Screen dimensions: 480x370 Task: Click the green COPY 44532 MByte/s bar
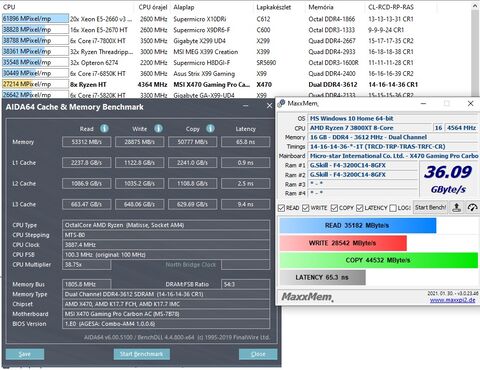pos(378,260)
